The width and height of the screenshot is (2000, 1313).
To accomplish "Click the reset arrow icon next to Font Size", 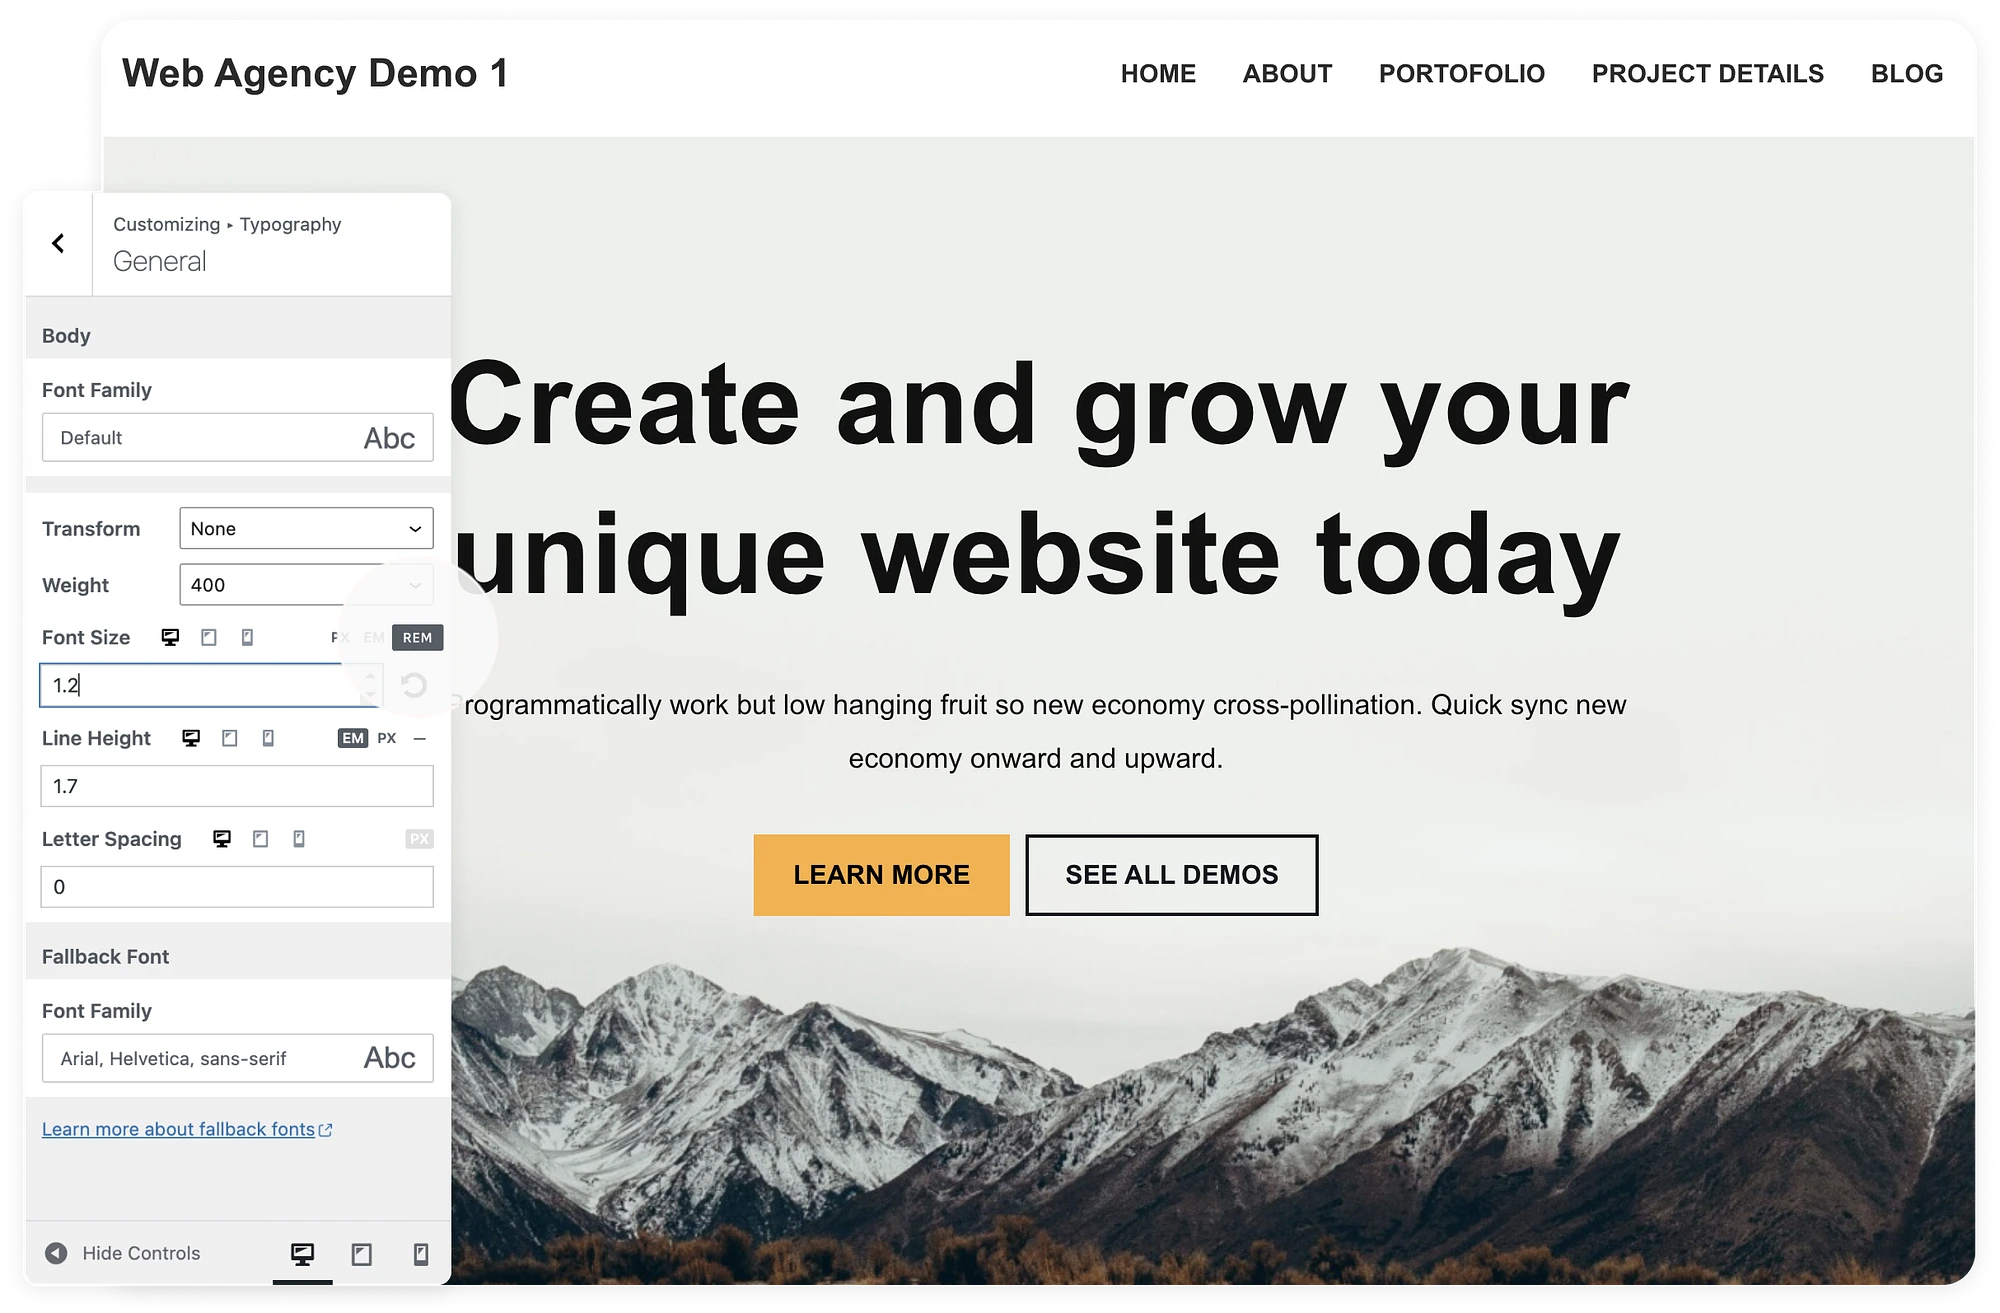I will (x=415, y=684).
